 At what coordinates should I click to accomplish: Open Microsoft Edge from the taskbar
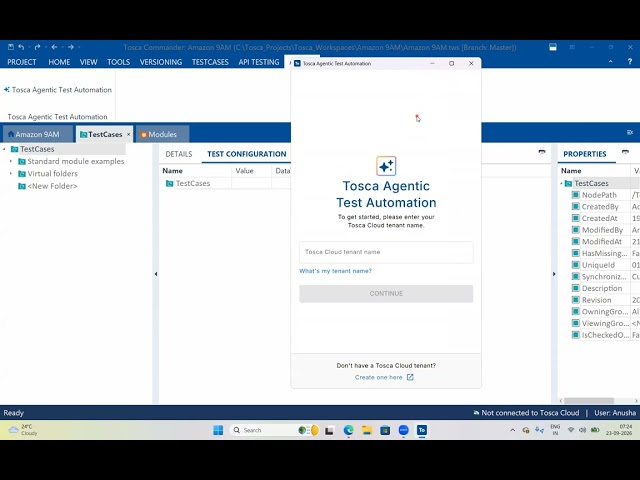(349, 430)
